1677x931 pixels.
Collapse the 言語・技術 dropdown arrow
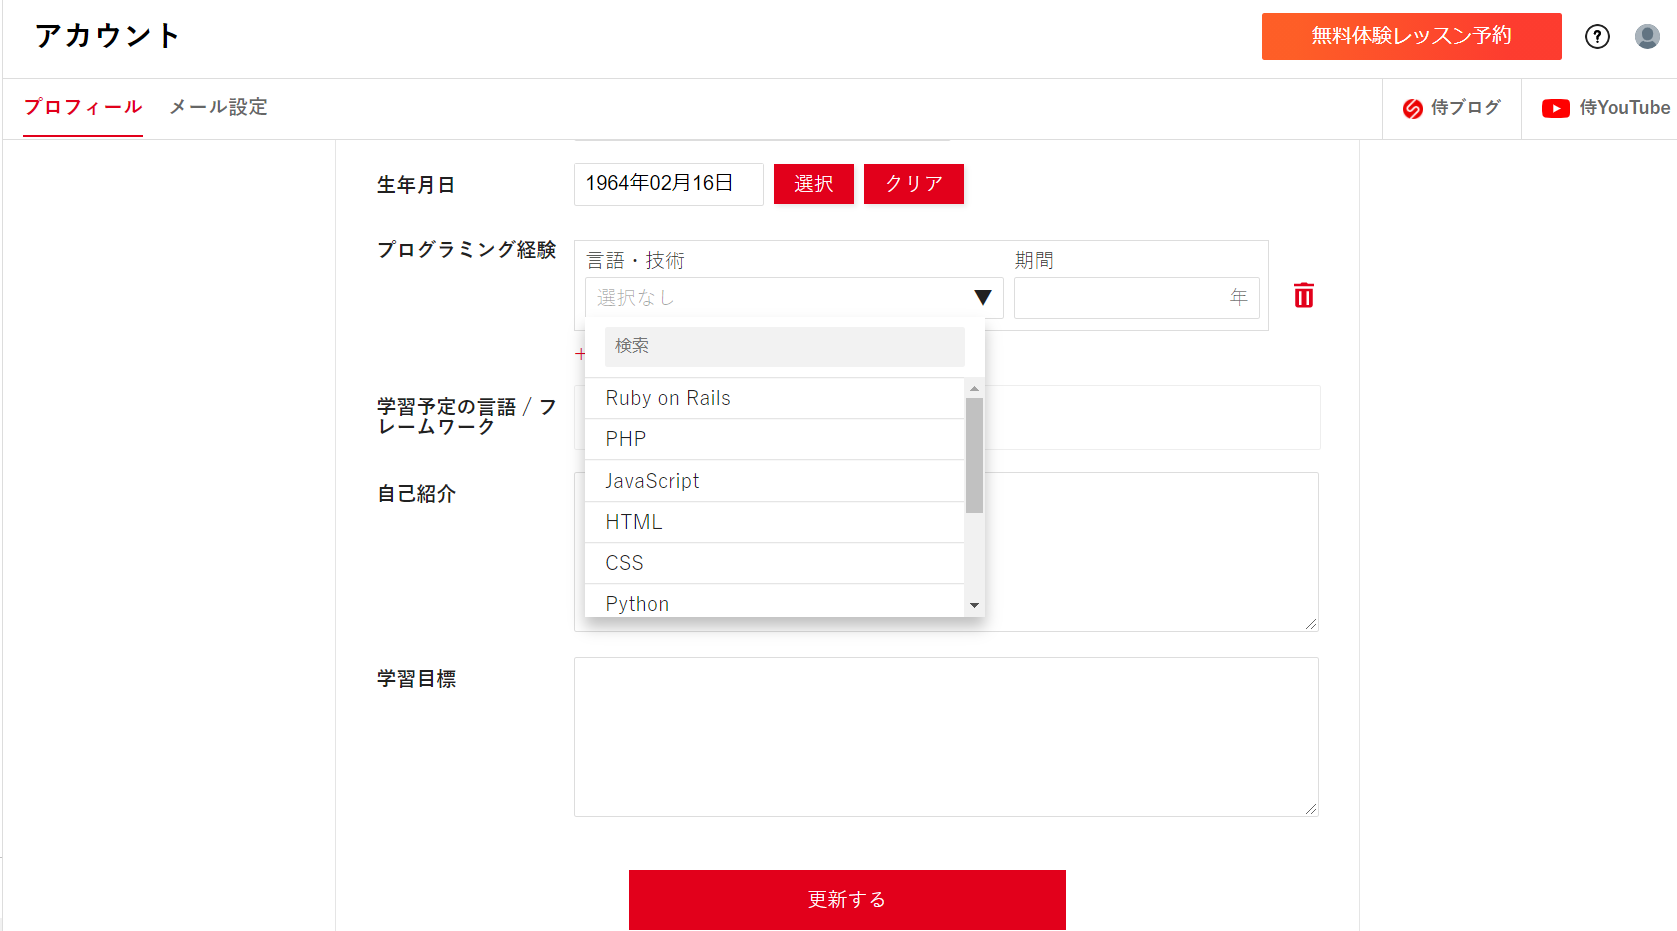click(x=982, y=298)
